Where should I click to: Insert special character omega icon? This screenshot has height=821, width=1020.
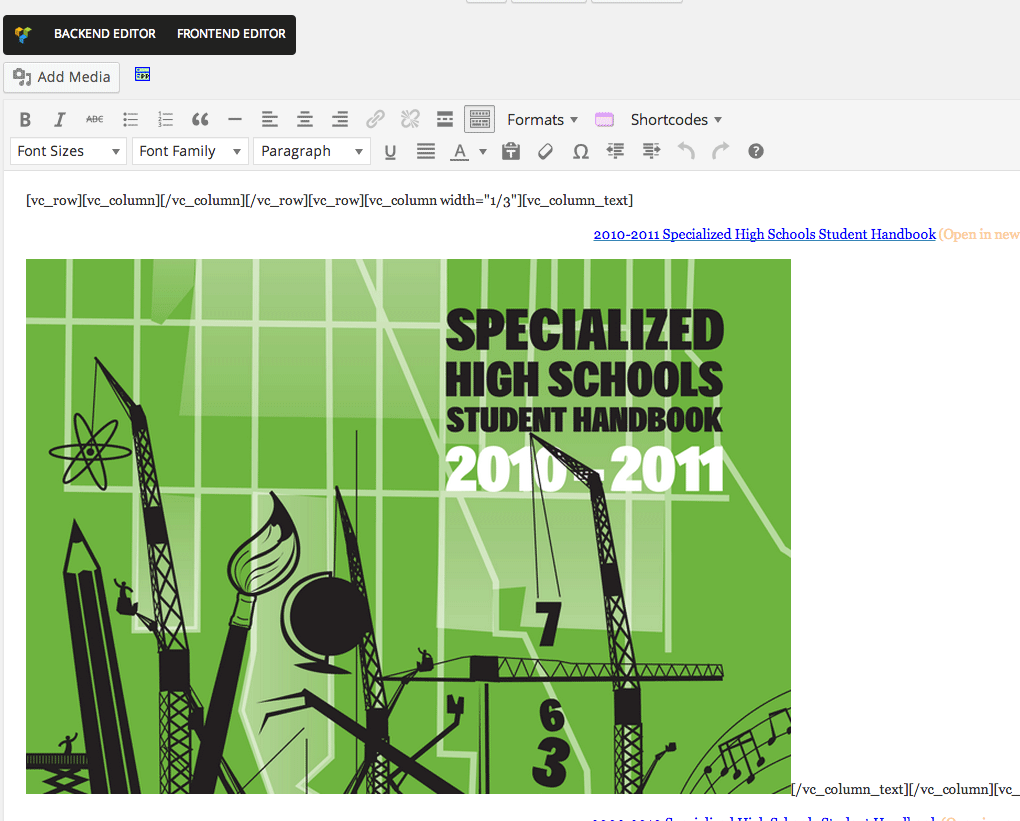580,152
